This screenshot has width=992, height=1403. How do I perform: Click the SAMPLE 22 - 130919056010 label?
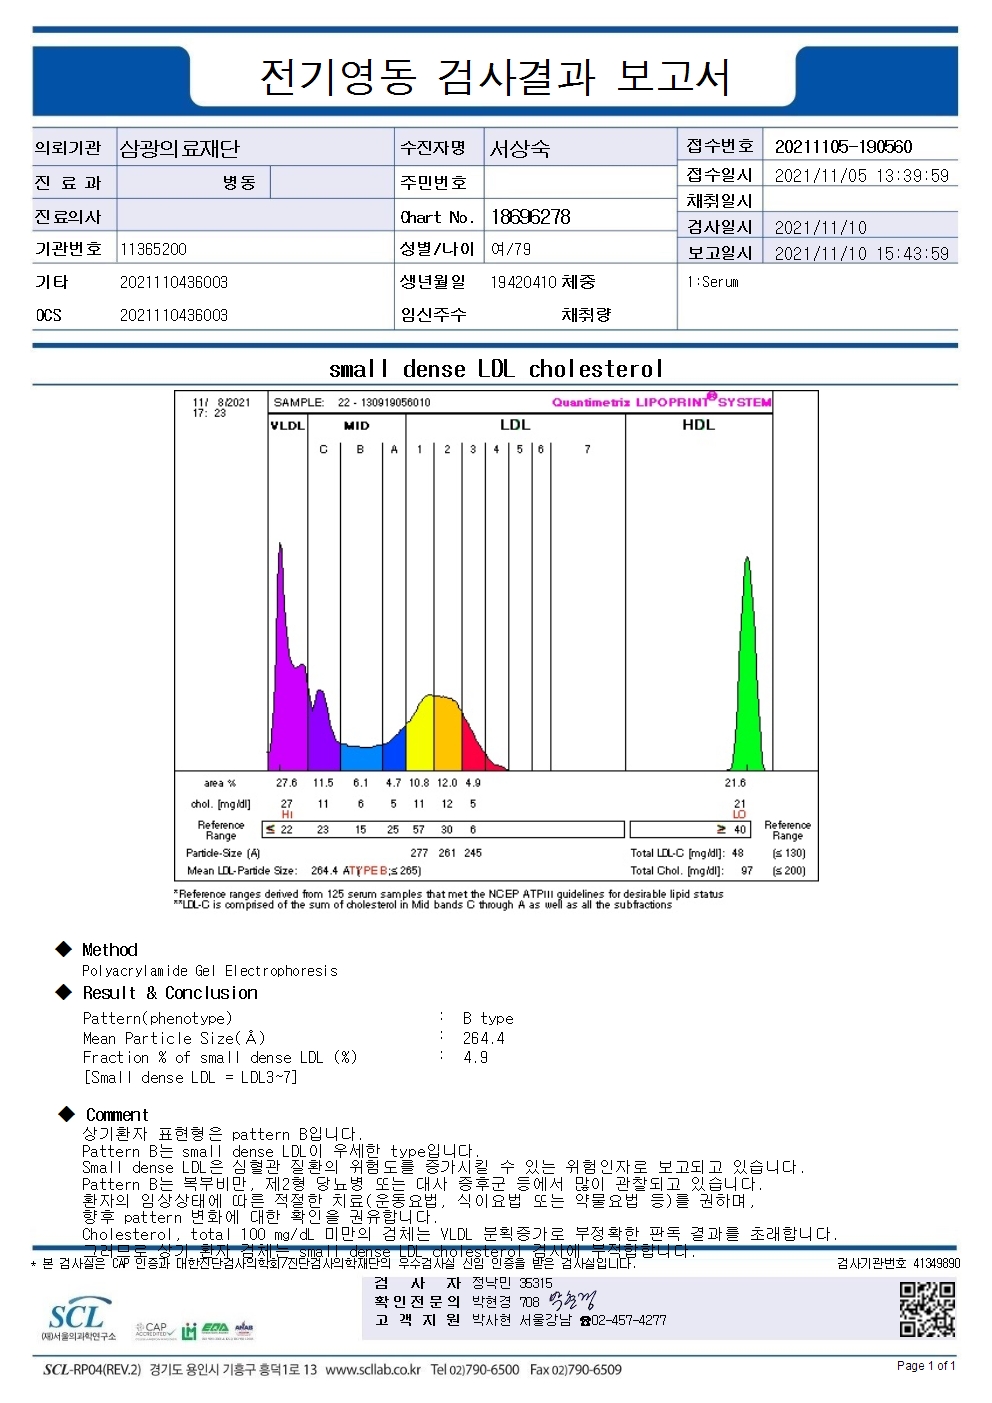pyautogui.click(x=352, y=403)
